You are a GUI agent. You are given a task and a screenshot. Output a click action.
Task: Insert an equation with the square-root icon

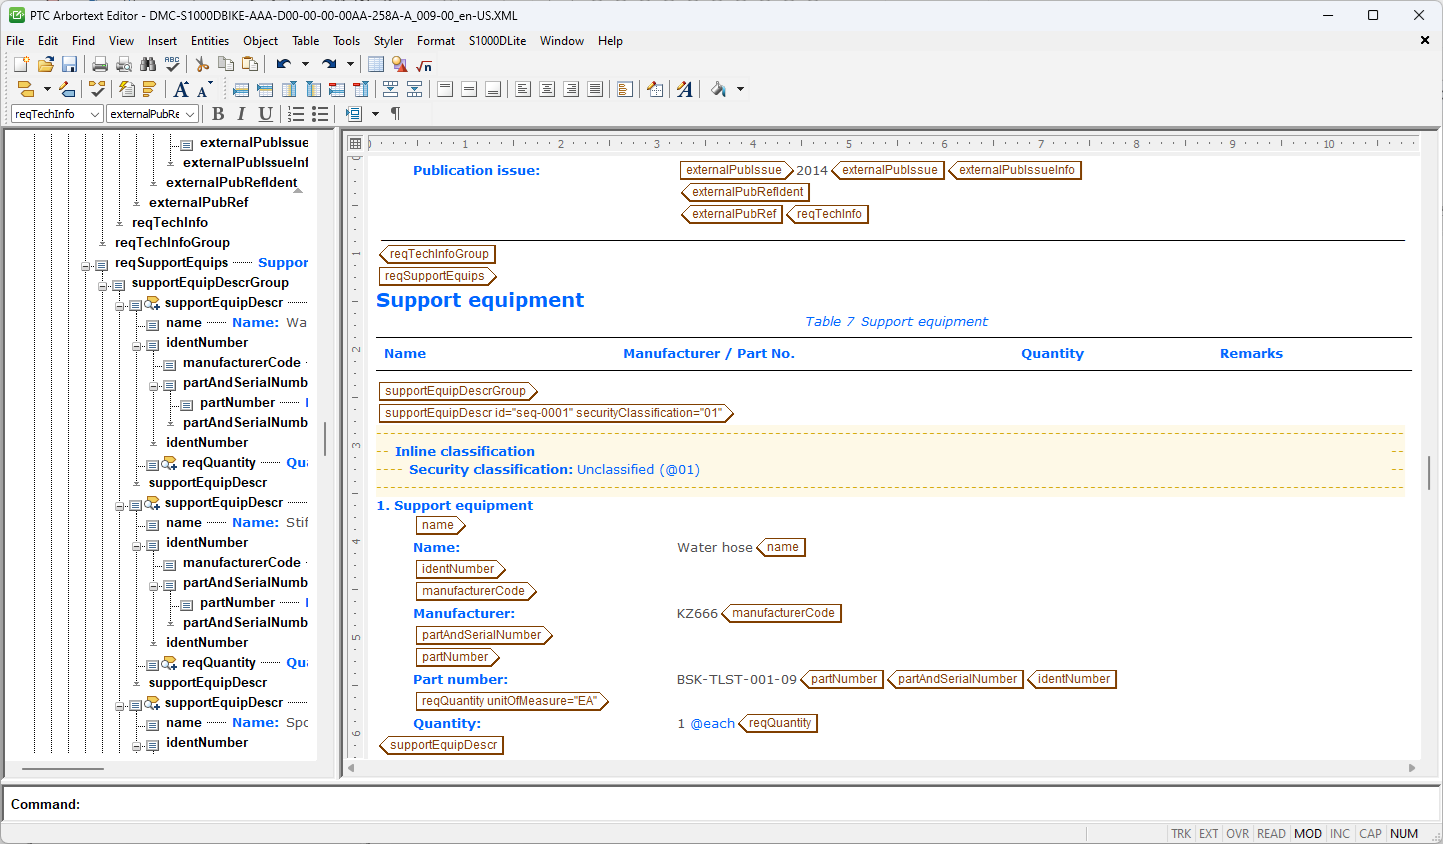(x=424, y=64)
